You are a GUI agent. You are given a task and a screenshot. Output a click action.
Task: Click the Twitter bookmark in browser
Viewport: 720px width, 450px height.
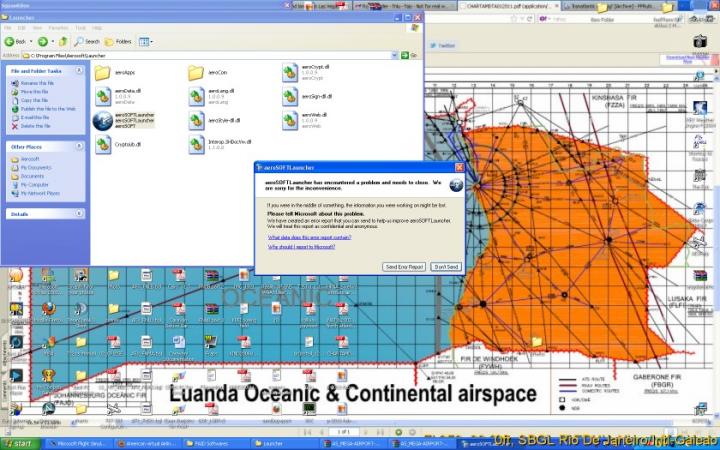[442, 45]
